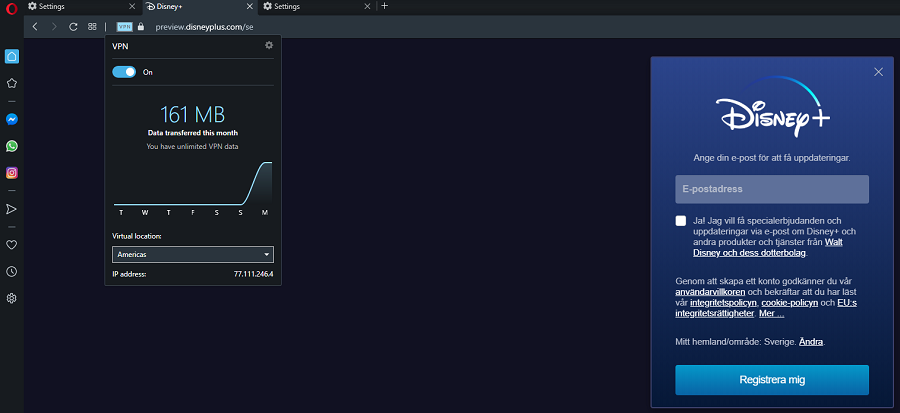Close the Disney+ tab
Viewport: 900px width, 413px height.
point(250,6)
